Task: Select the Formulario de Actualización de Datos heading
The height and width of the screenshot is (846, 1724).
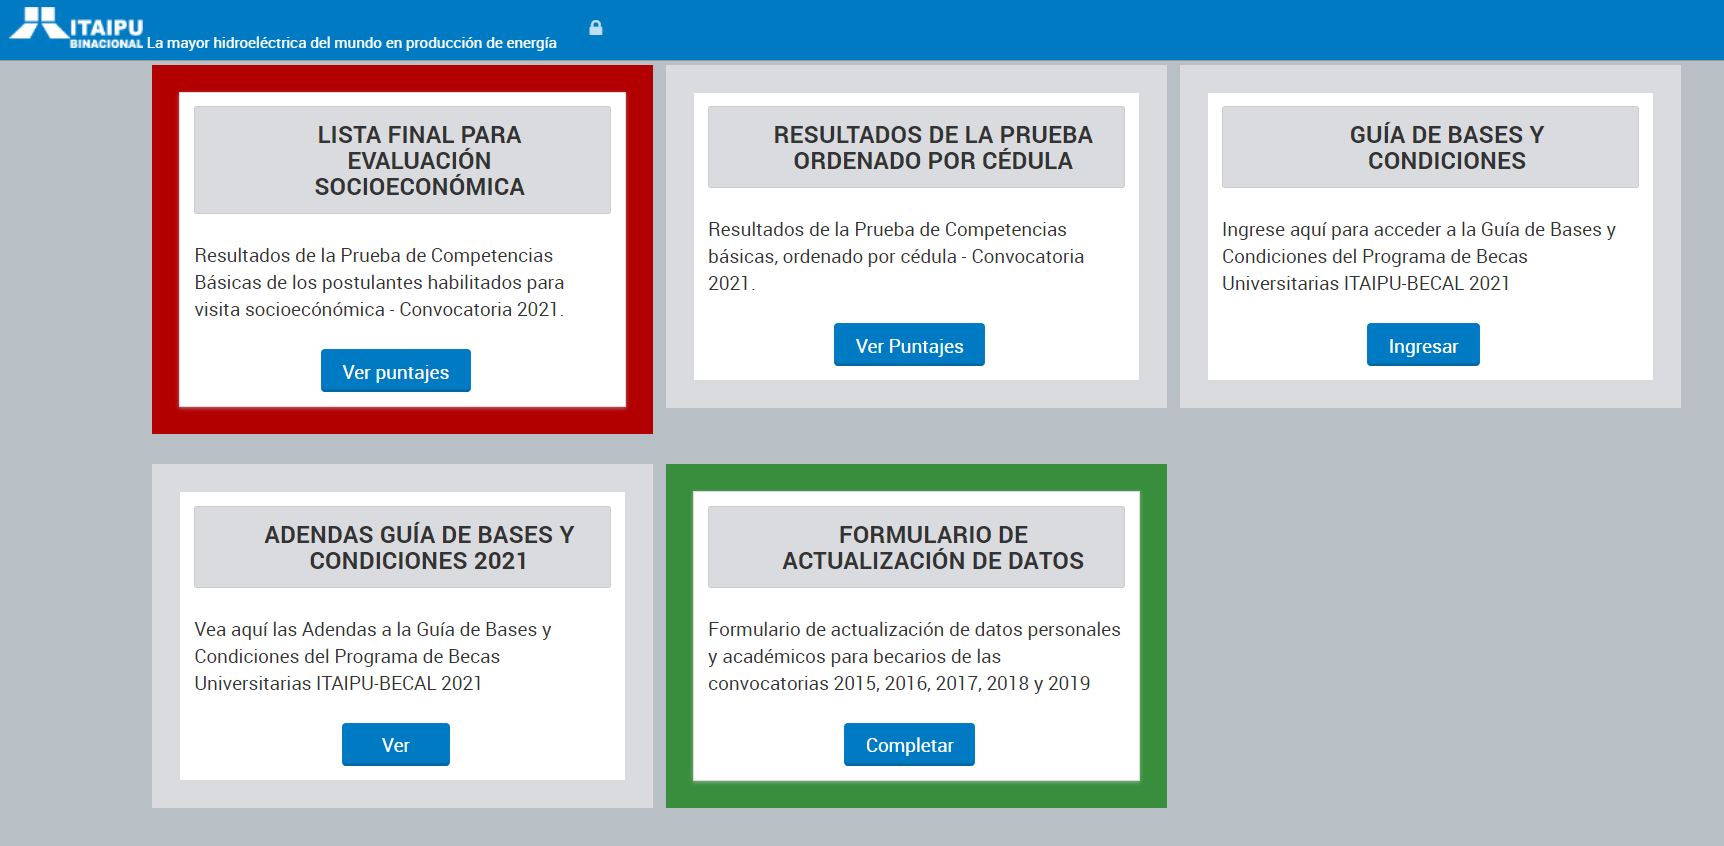Action: pyautogui.click(x=916, y=547)
